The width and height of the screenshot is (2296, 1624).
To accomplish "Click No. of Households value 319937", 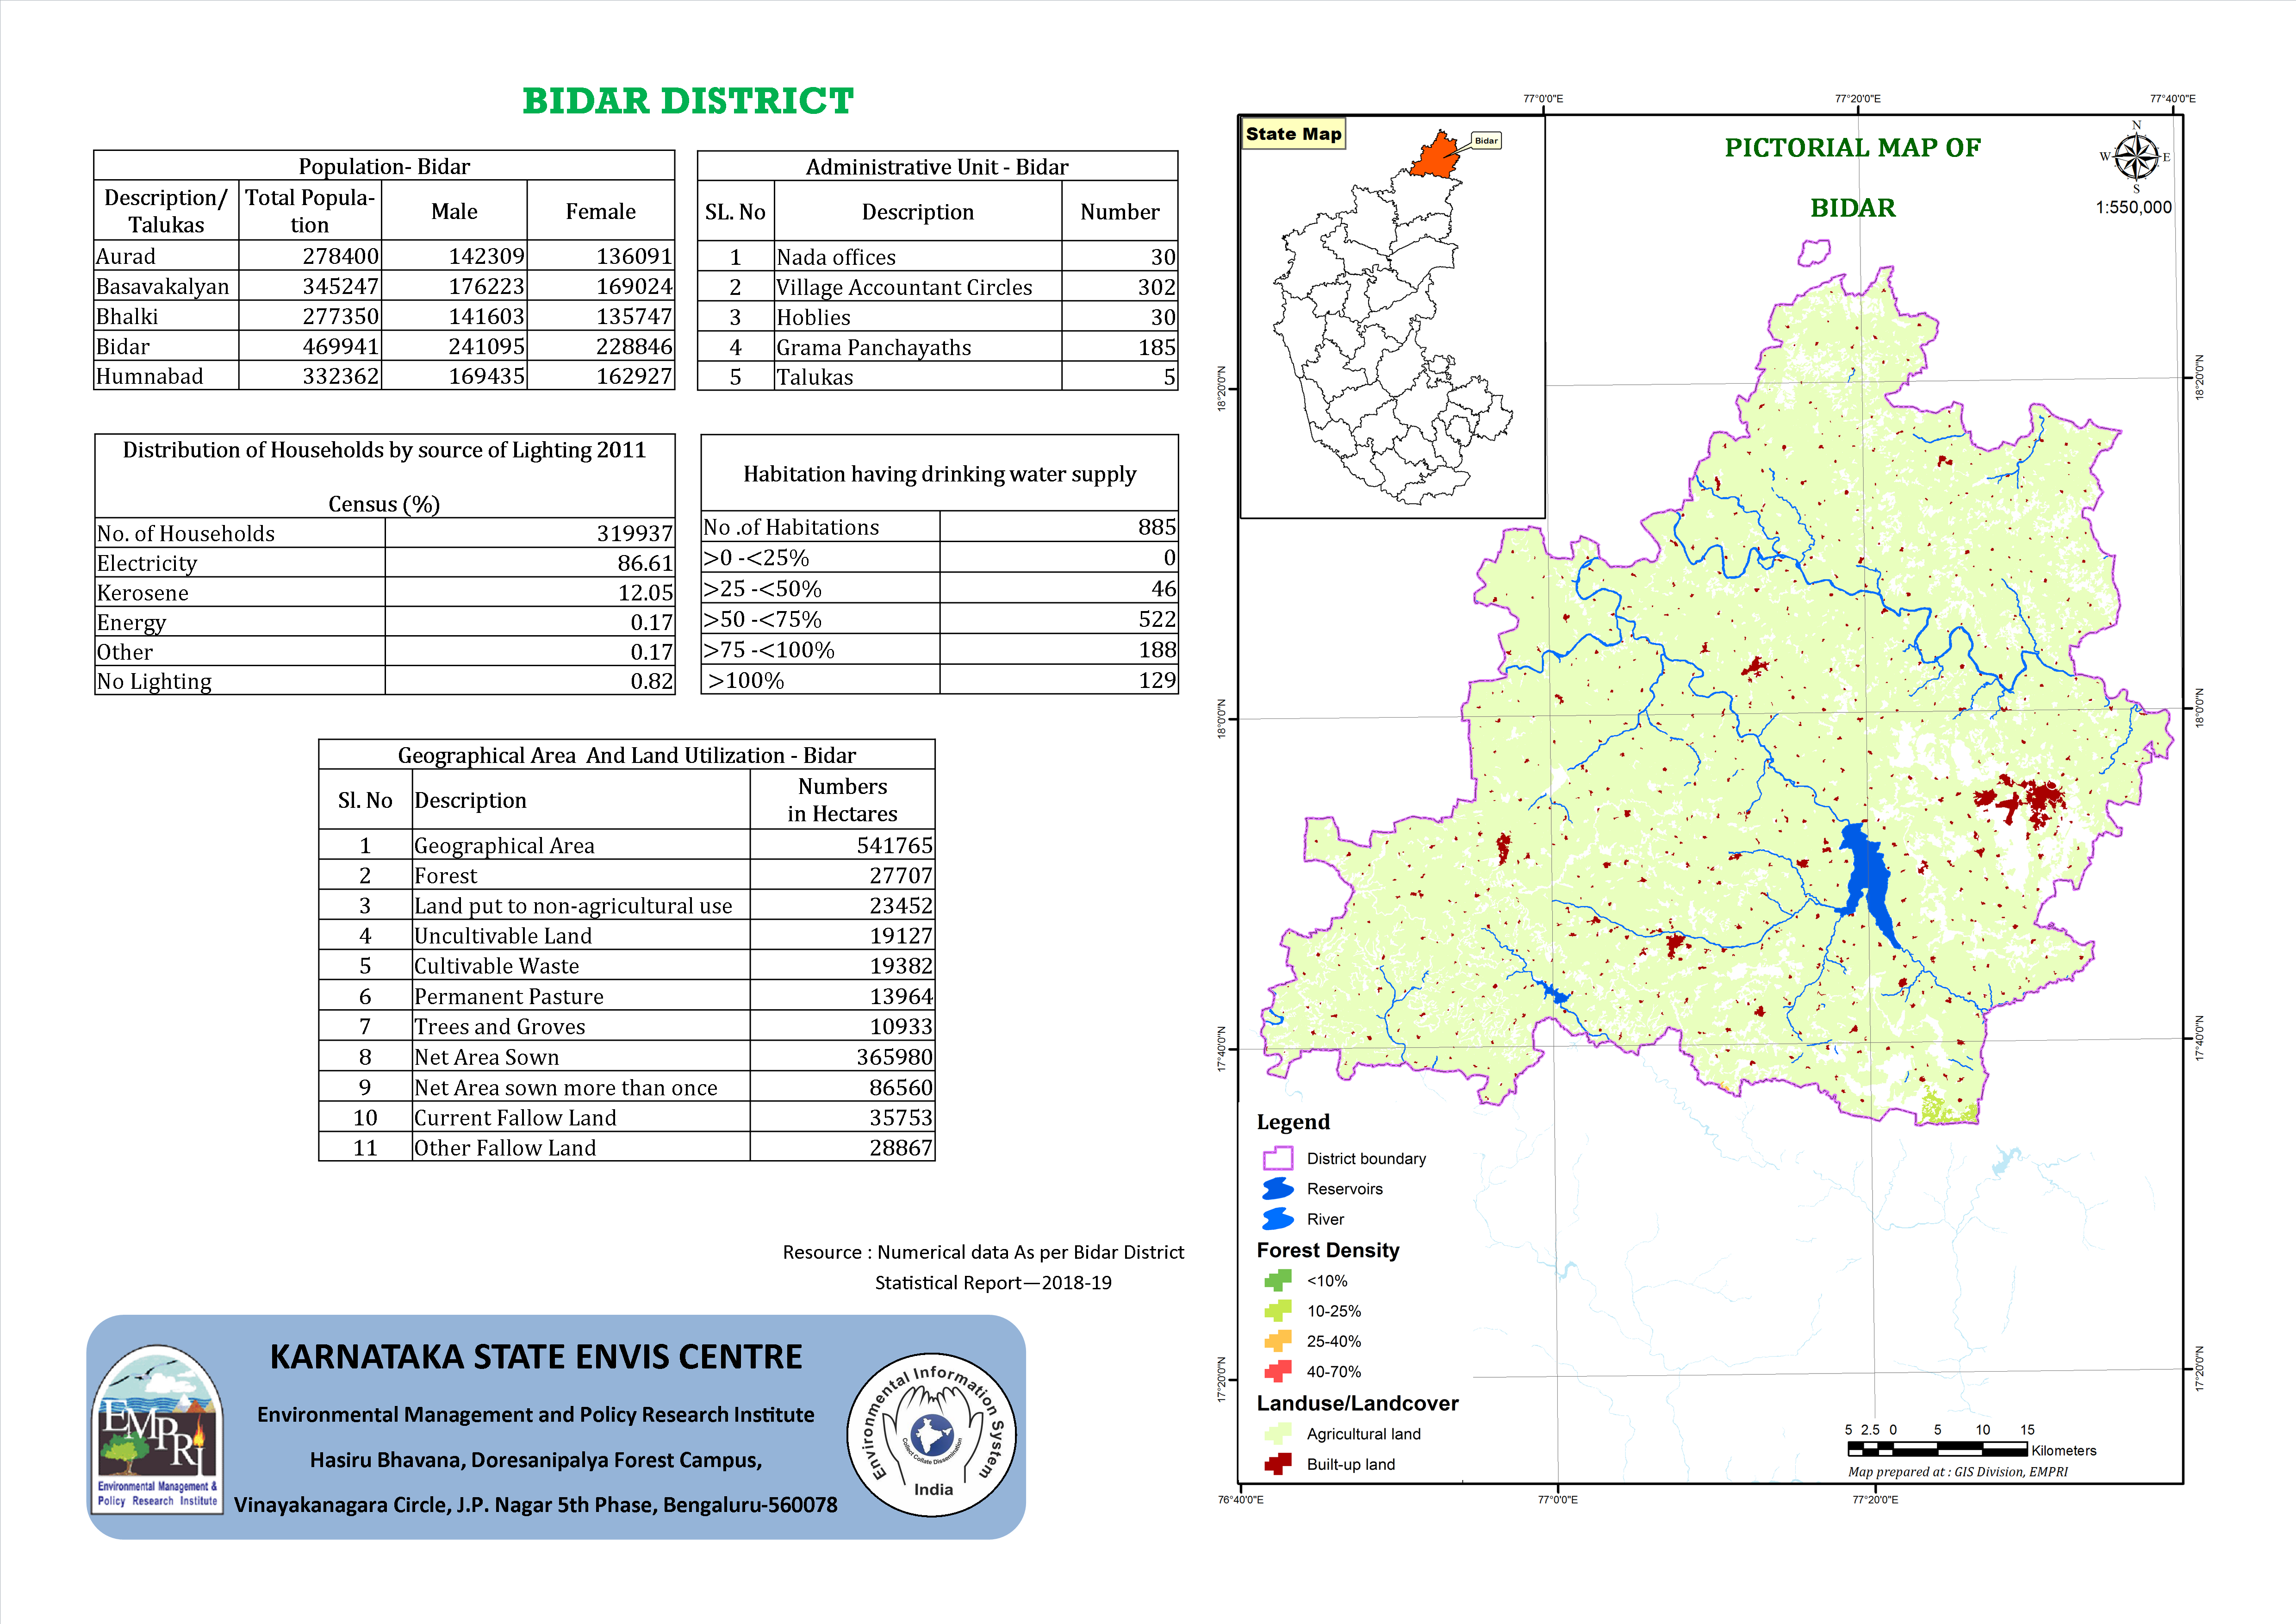I will 635,533.
